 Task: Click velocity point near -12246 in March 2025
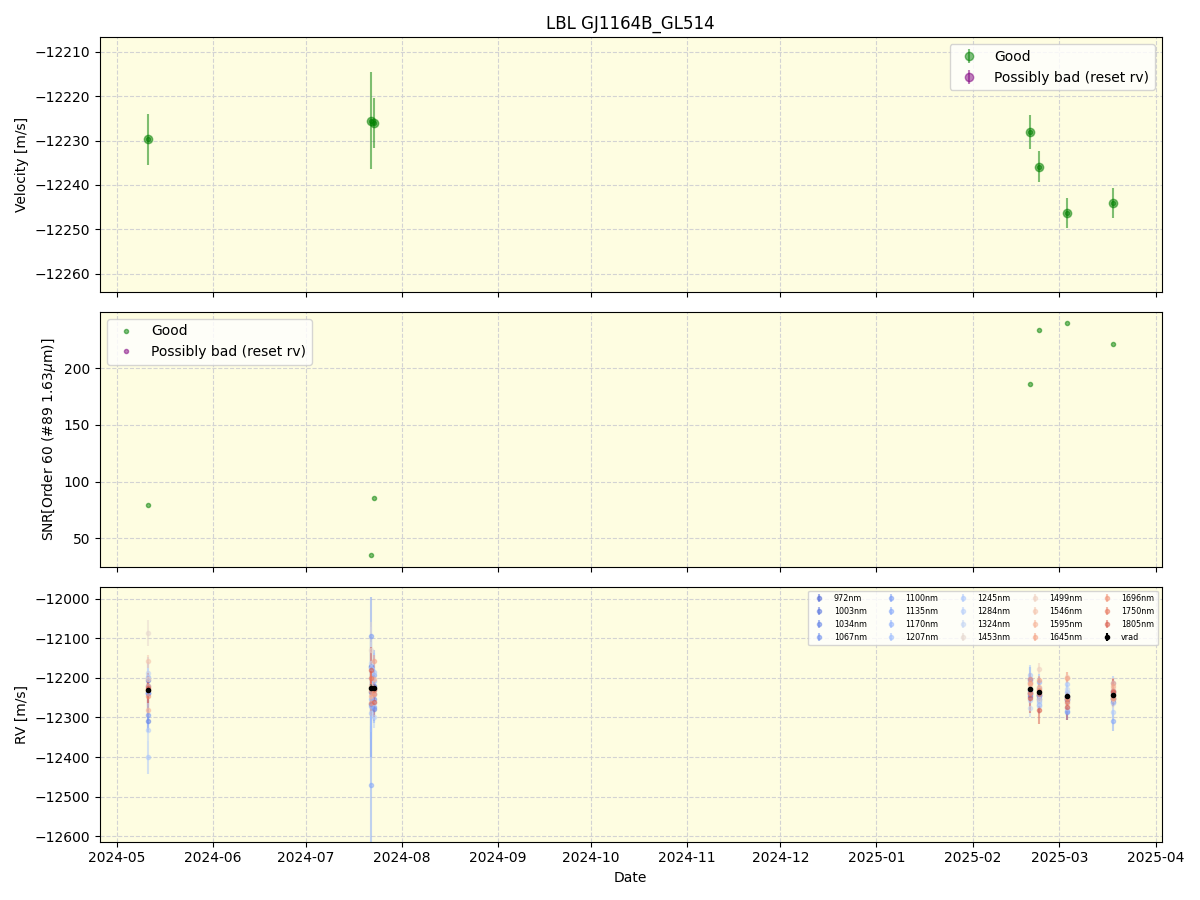[x=1067, y=213]
